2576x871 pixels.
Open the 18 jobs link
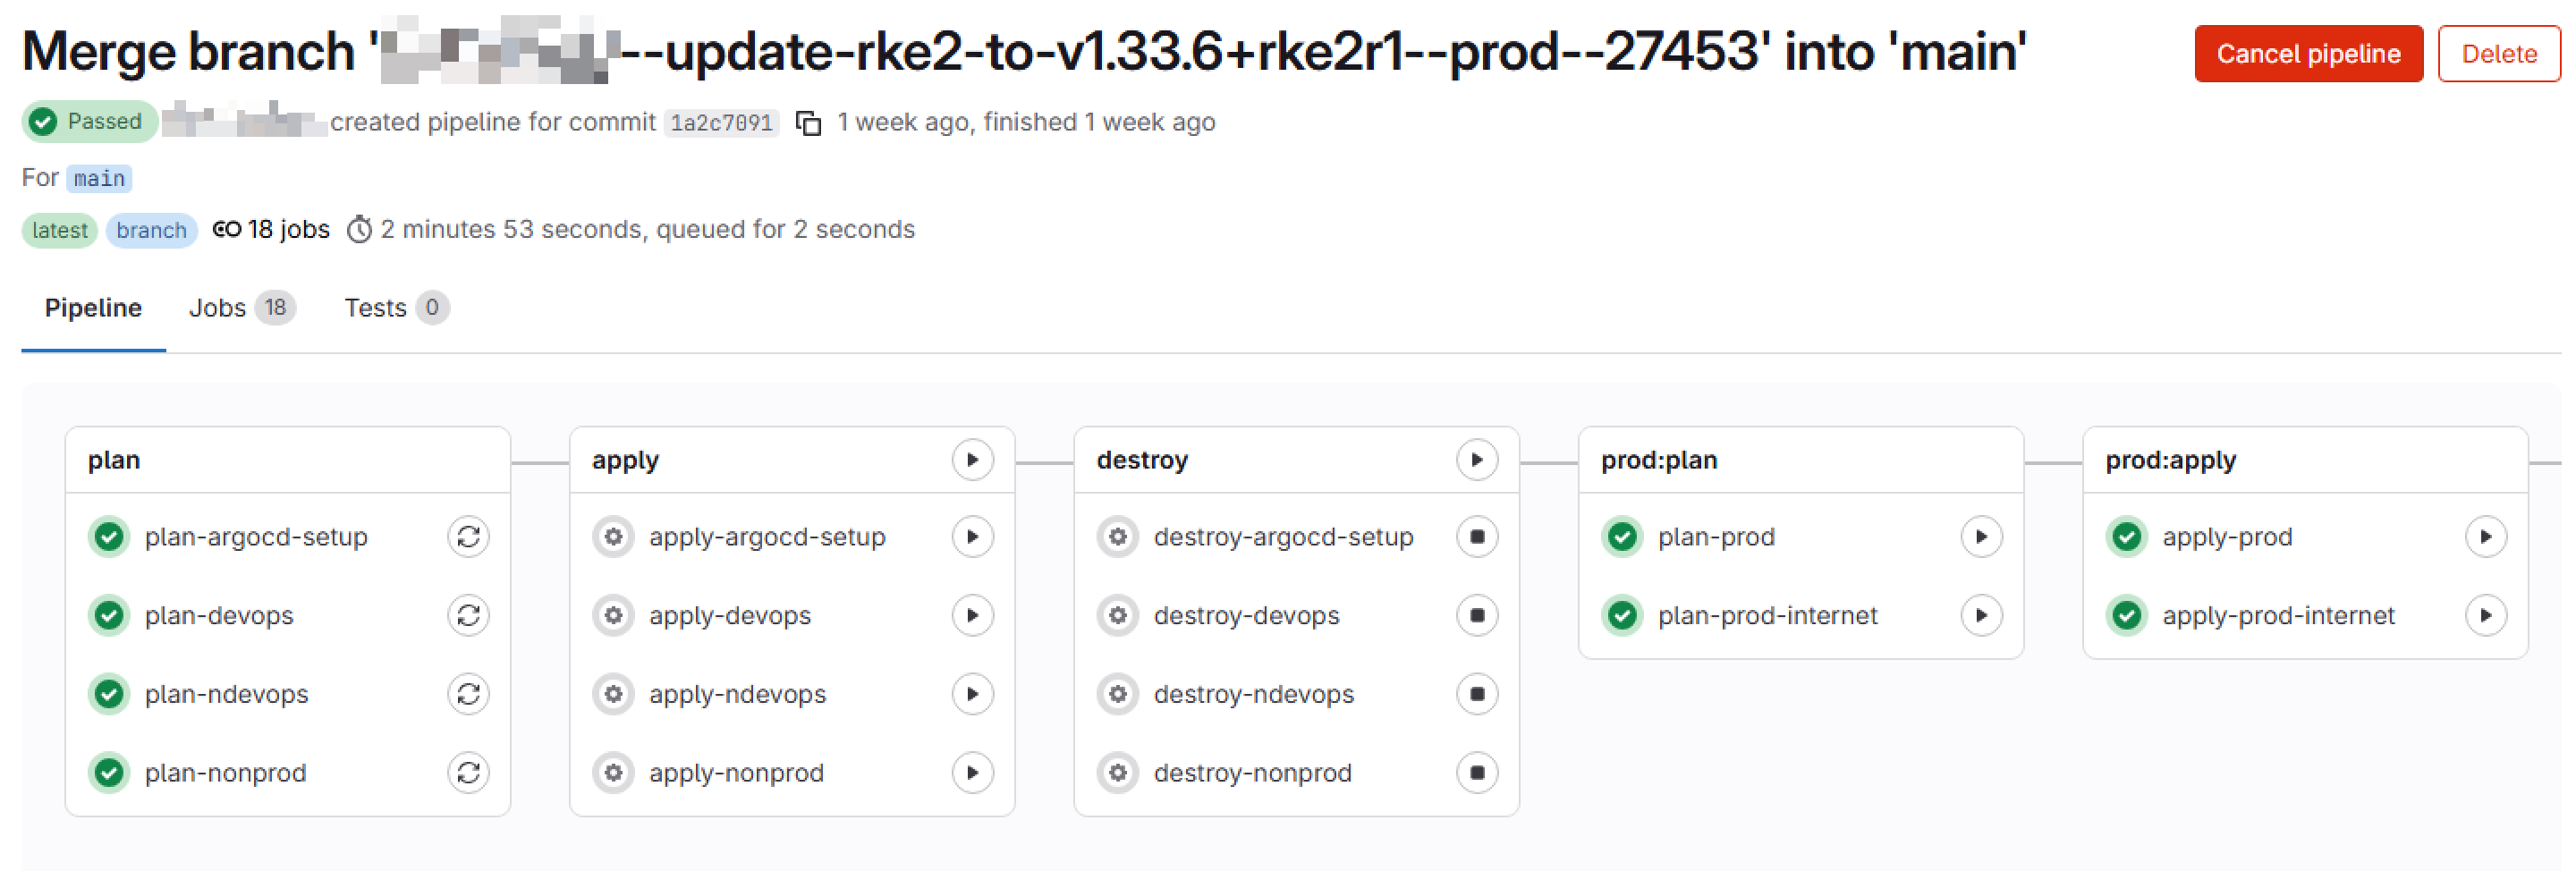pyautogui.click(x=287, y=229)
